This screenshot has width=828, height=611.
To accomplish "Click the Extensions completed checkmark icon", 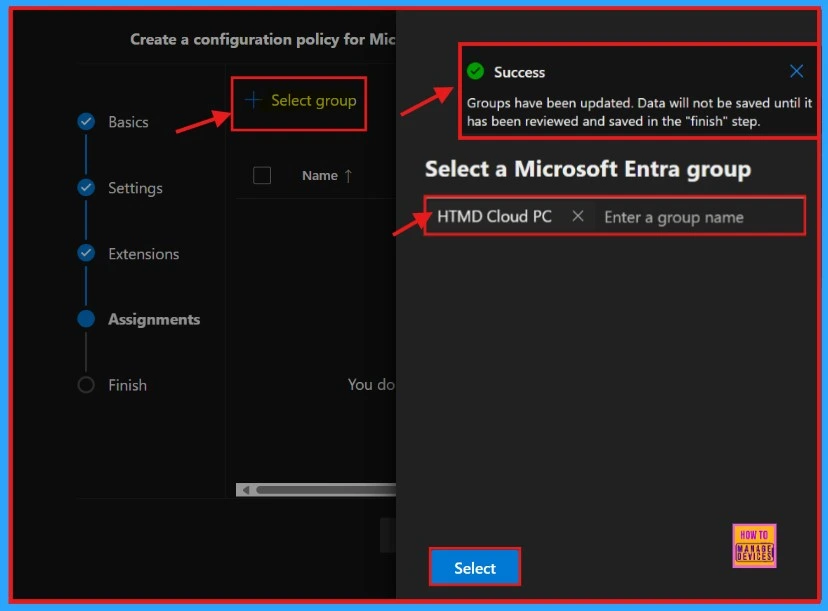I will pos(86,253).
